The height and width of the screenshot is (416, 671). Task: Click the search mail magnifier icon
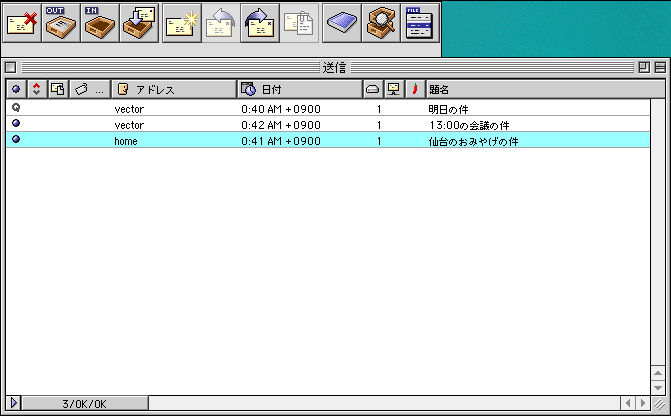[381, 21]
